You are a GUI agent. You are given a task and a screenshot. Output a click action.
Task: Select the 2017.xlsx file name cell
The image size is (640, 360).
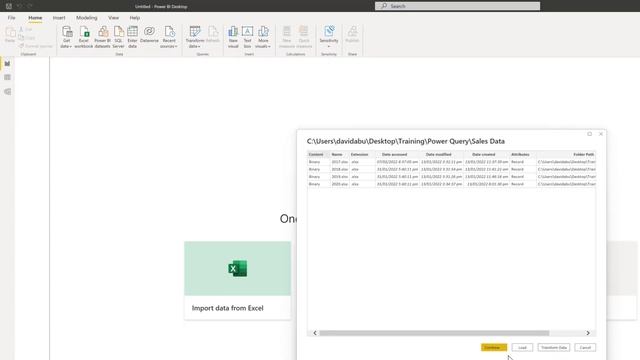(340, 162)
